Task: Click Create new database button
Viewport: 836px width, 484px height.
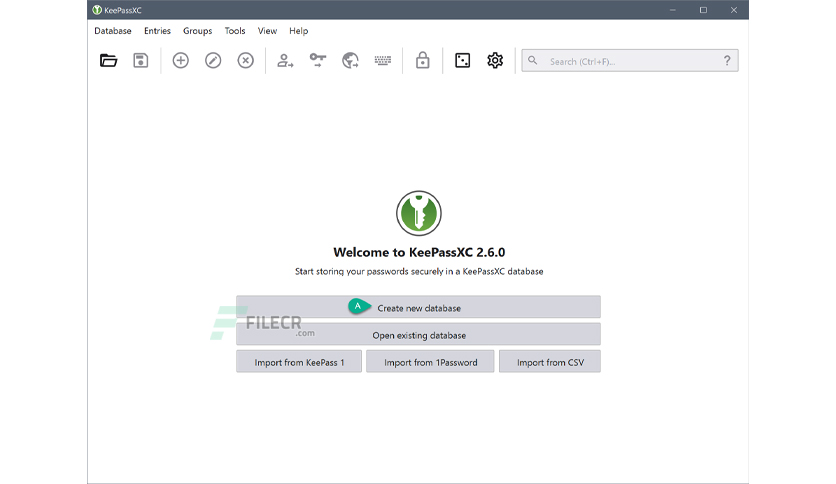Action: click(x=419, y=307)
